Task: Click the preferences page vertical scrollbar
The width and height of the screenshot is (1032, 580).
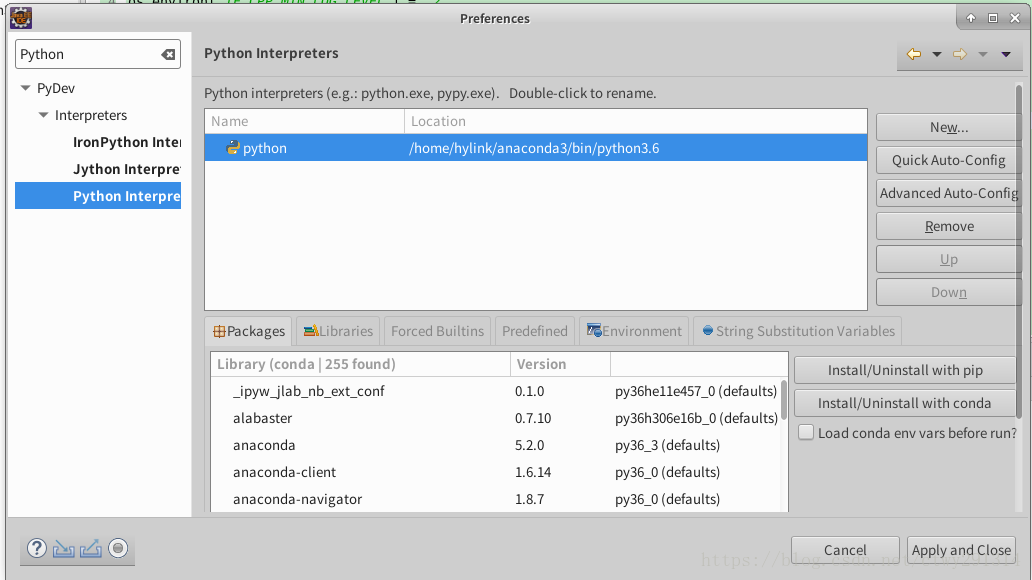Action: (1019, 250)
